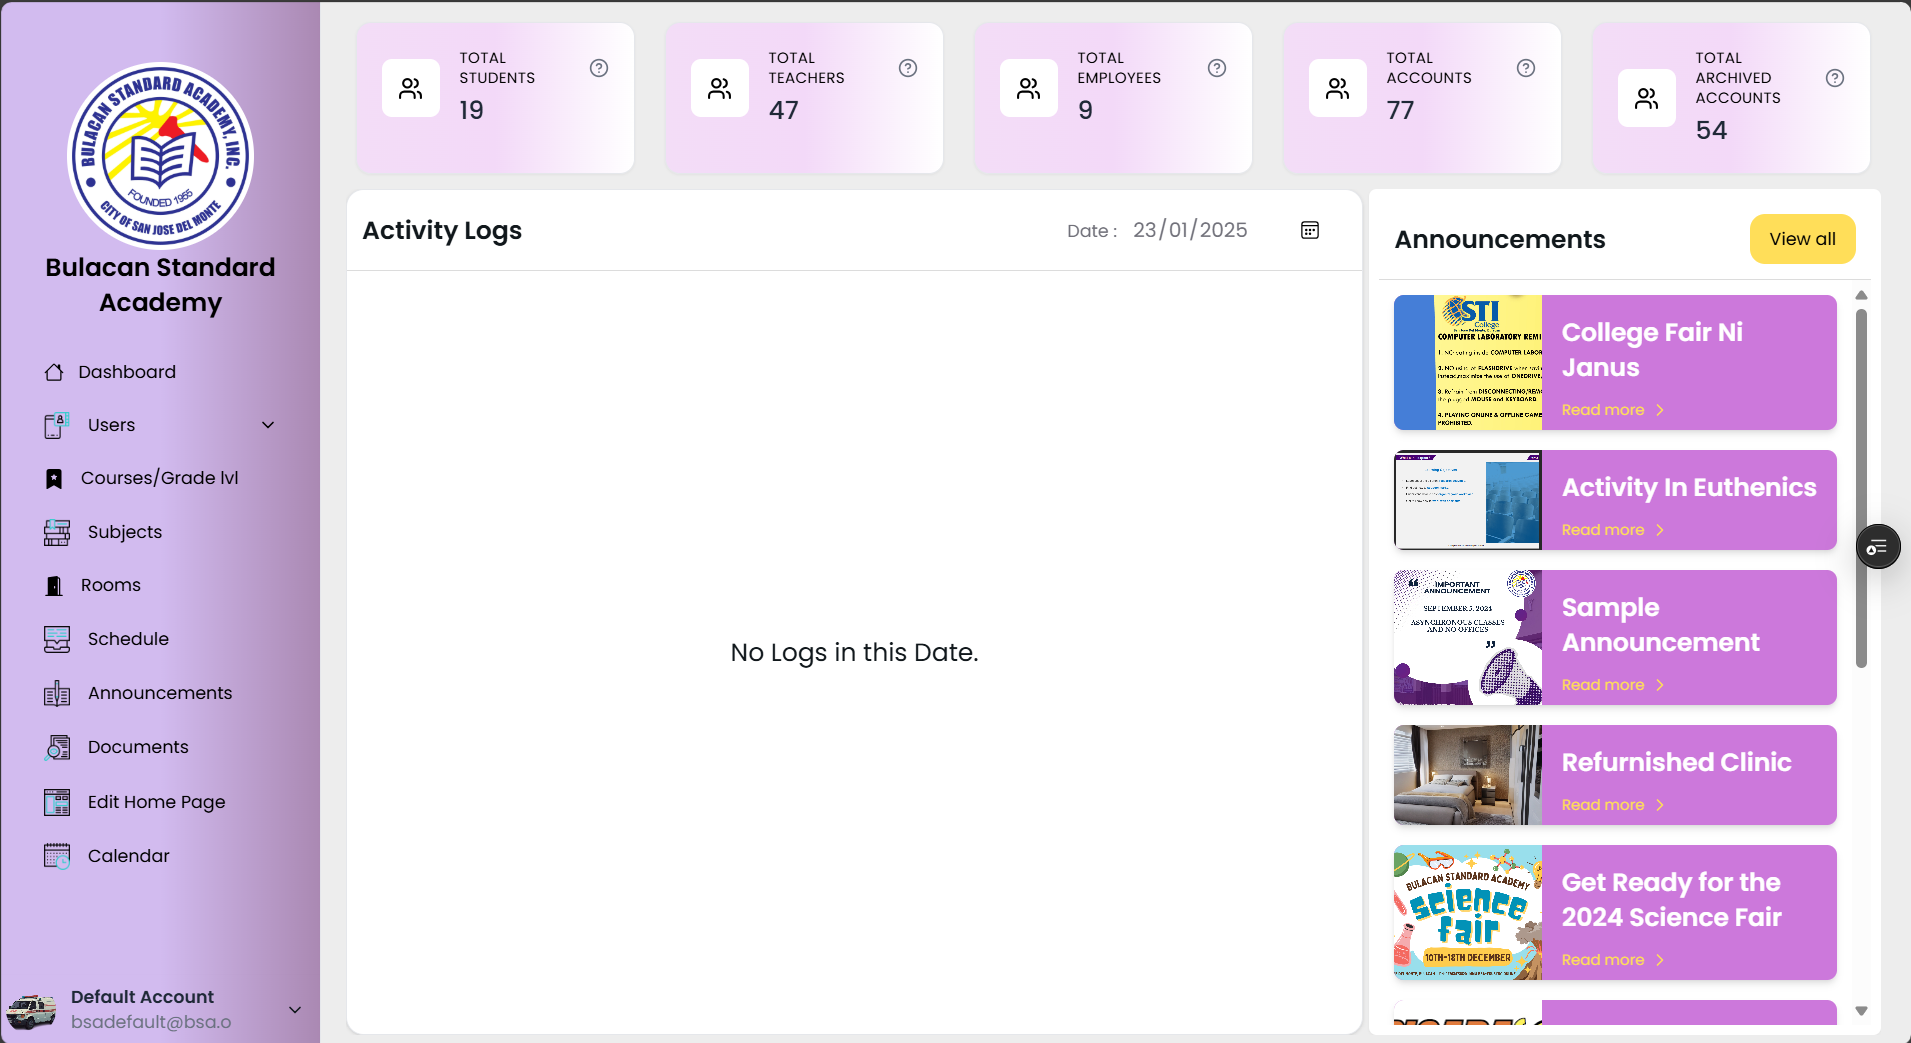The width and height of the screenshot is (1911, 1043).
Task: Open Refurnished Clinic bedroom thumbnail
Action: click(1468, 775)
